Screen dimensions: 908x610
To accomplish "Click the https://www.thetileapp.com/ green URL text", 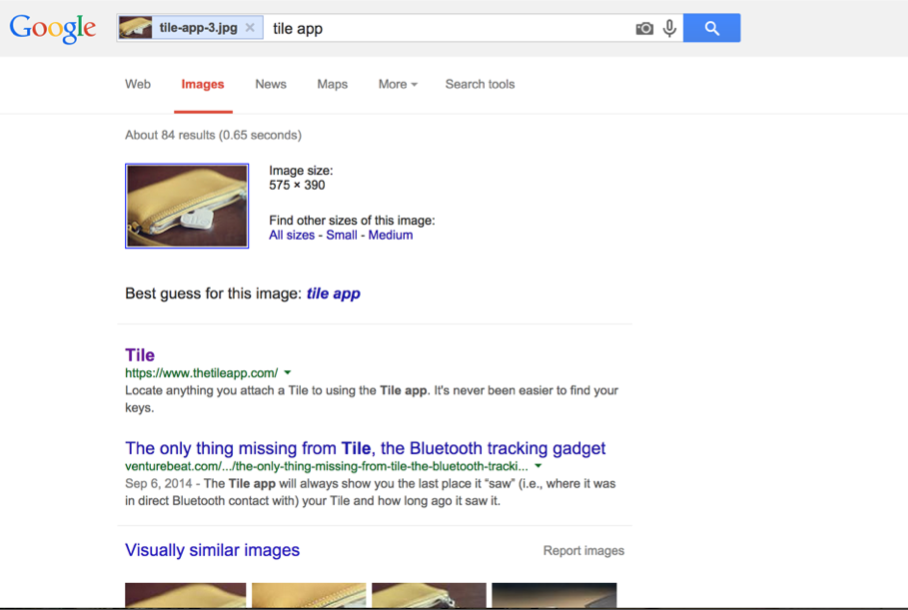I will click(202, 373).
